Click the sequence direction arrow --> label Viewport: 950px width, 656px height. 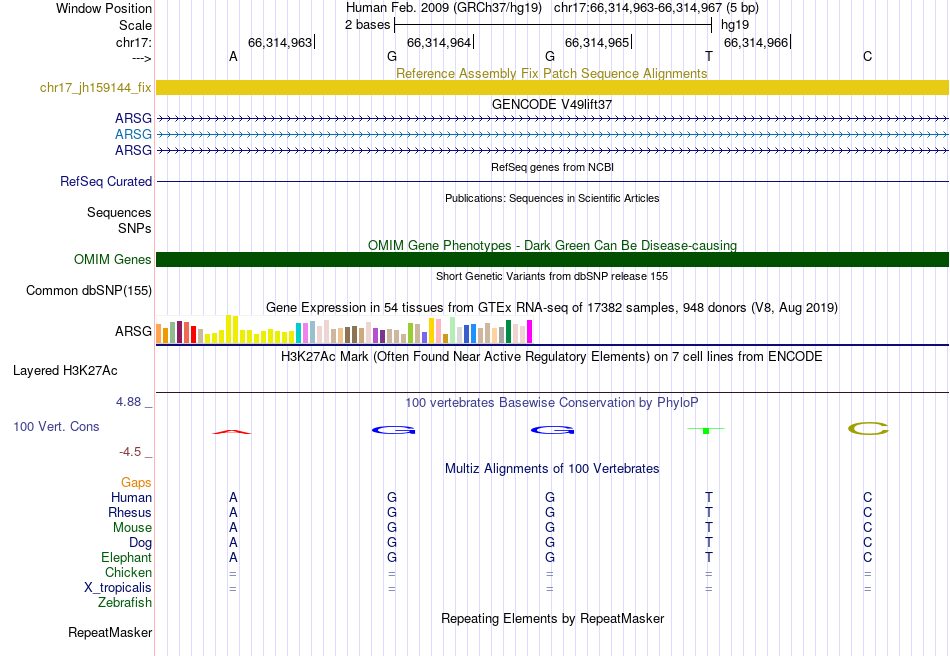pos(142,58)
